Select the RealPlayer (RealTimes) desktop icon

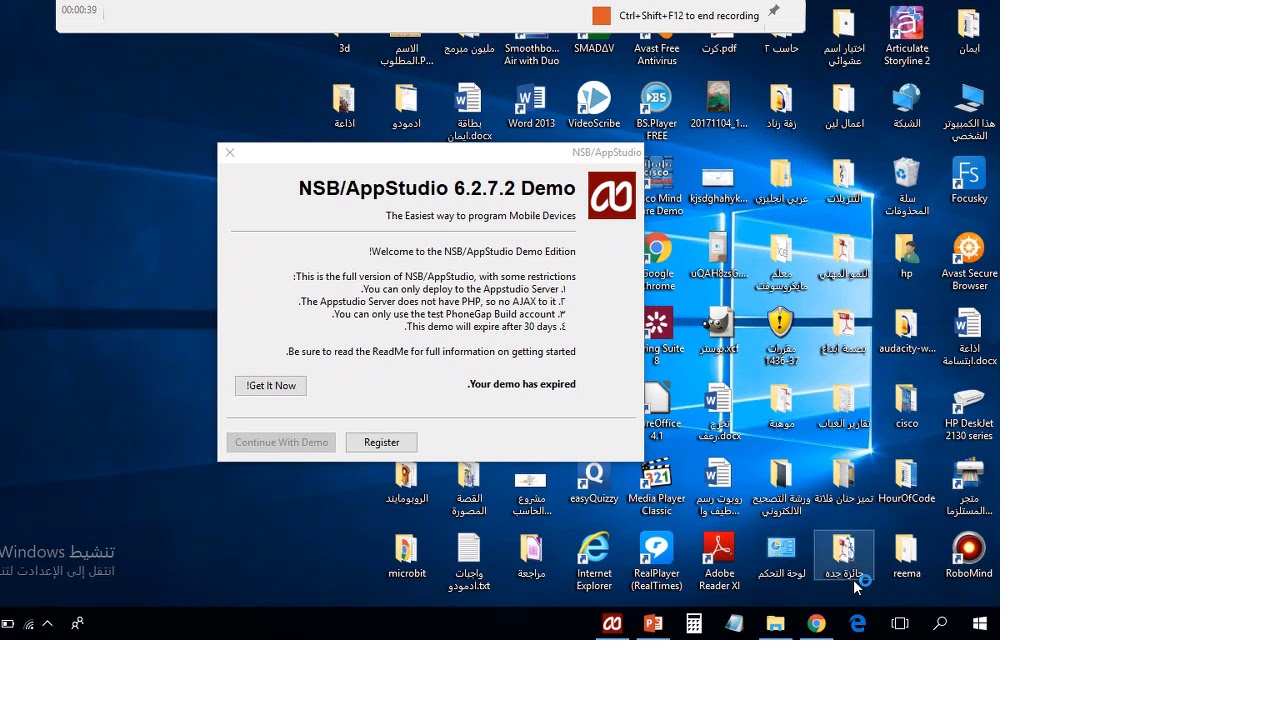pos(657,562)
